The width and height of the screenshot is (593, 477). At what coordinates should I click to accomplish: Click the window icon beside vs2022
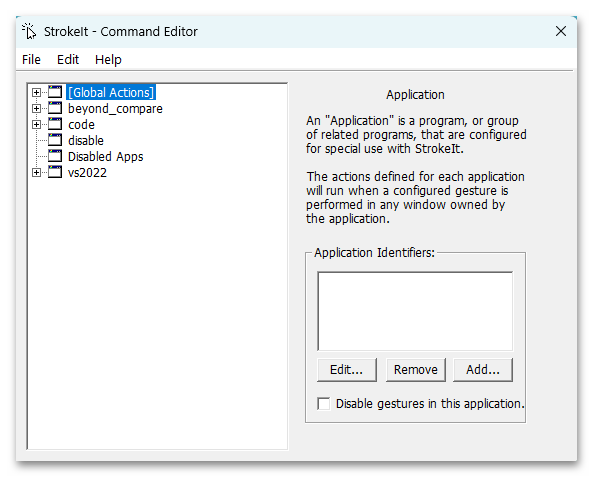pyautogui.click(x=55, y=172)
